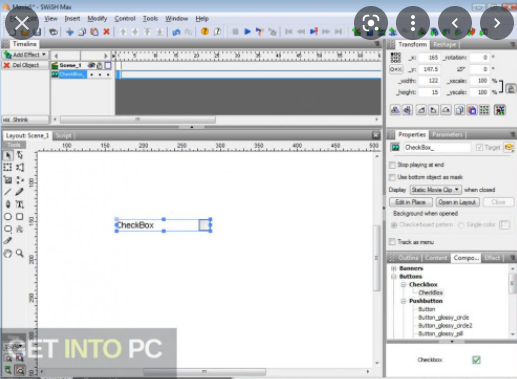Screen dimensions: 517x379
Task: Open the Modify menu
Action: [97, 19]
